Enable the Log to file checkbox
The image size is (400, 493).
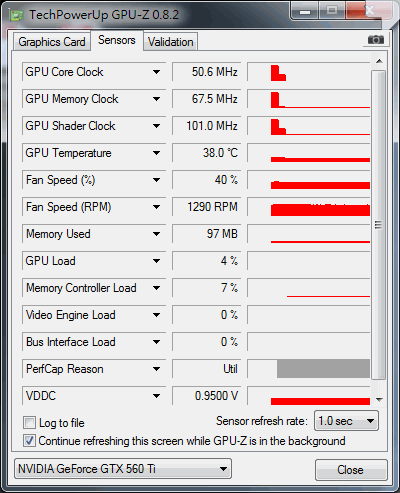coord(29,423)
